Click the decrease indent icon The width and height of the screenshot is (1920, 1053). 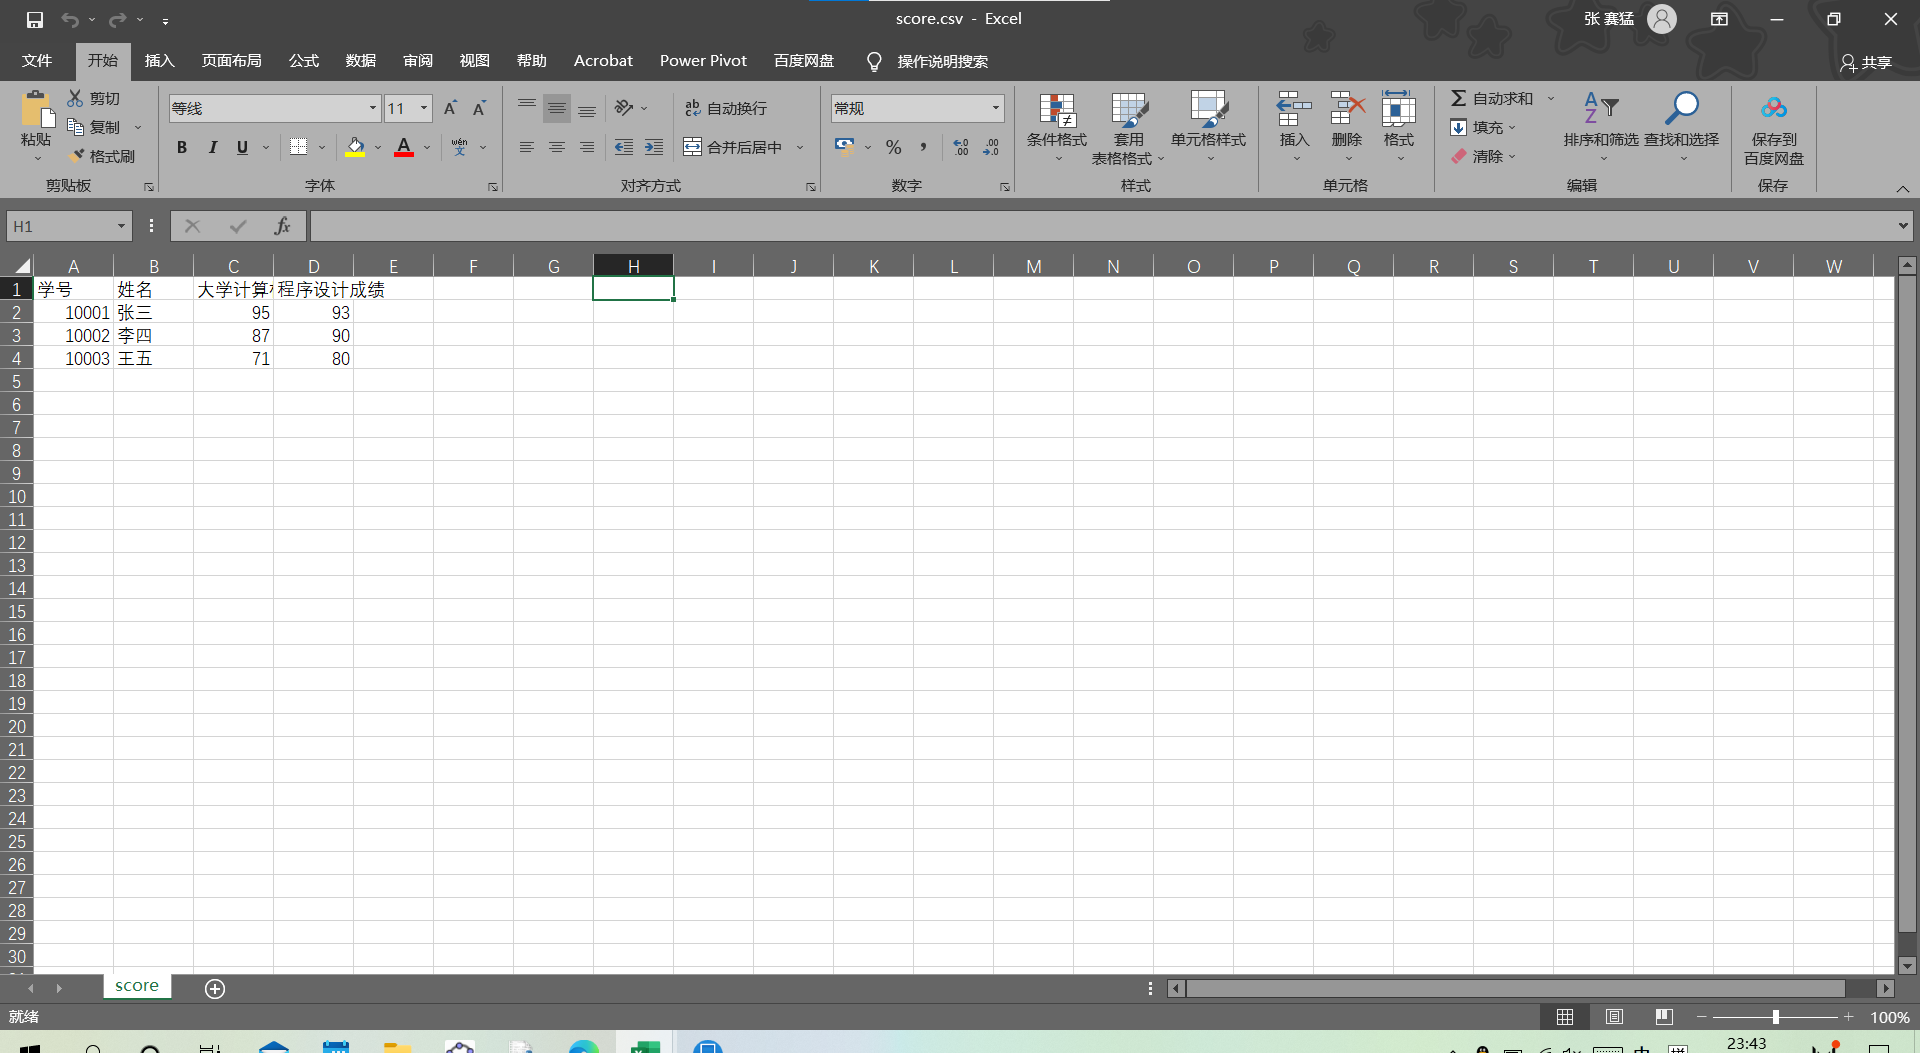click(x=624, y=147)
